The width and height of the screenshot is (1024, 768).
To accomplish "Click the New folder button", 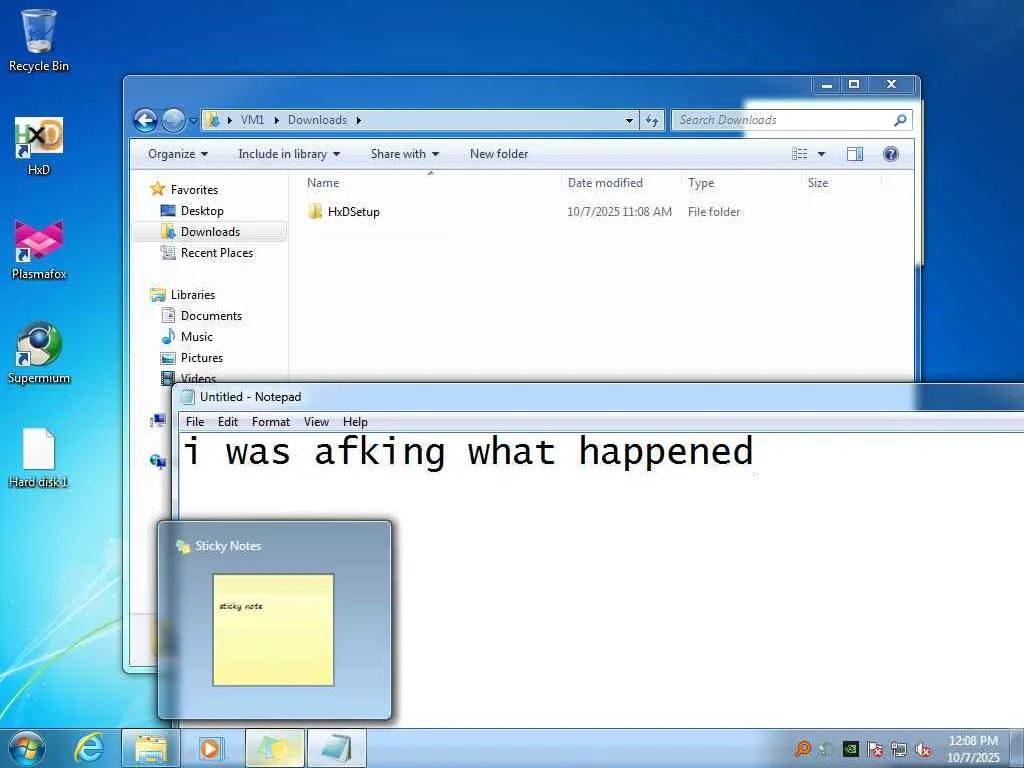I will tap(499, 154).
